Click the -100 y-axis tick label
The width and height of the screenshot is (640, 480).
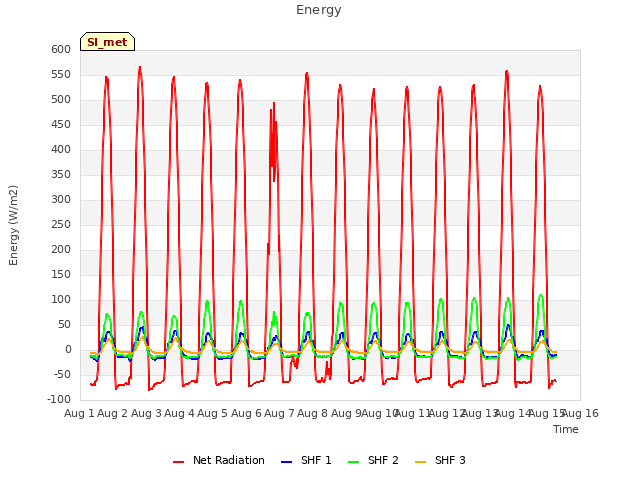point(59,400)
